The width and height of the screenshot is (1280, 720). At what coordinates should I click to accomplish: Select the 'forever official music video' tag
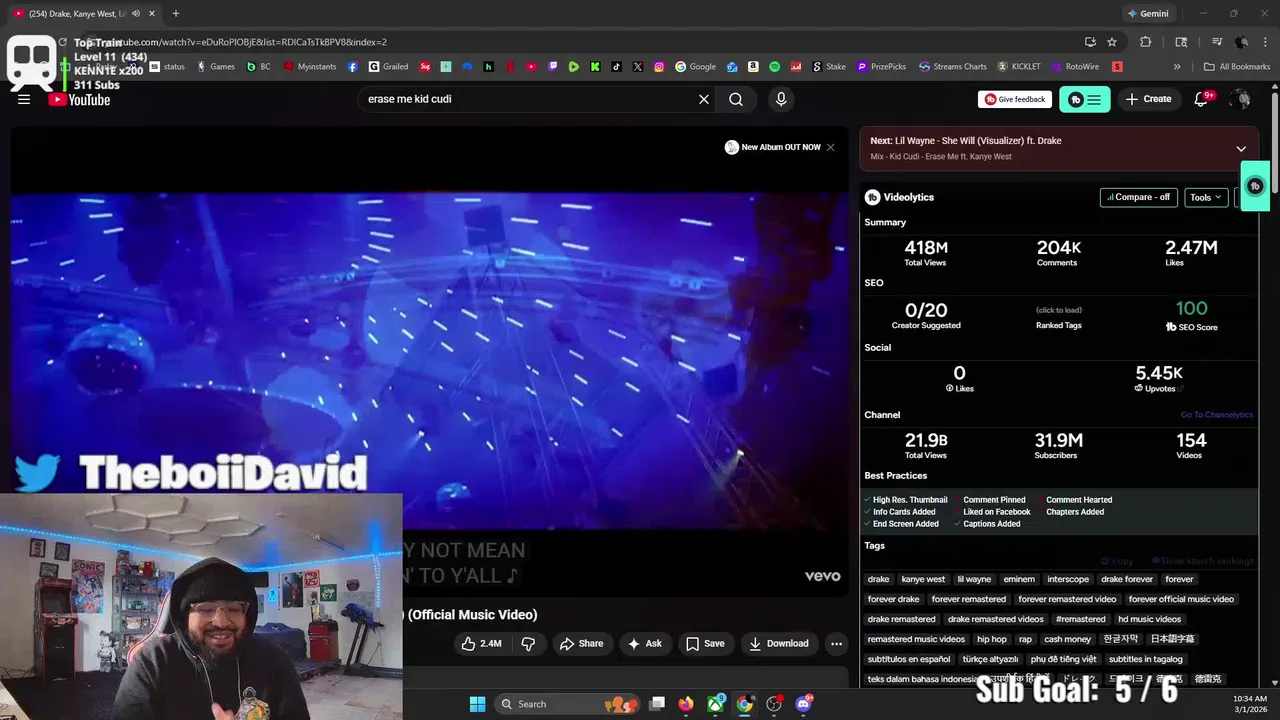[x=1182, y=599]
